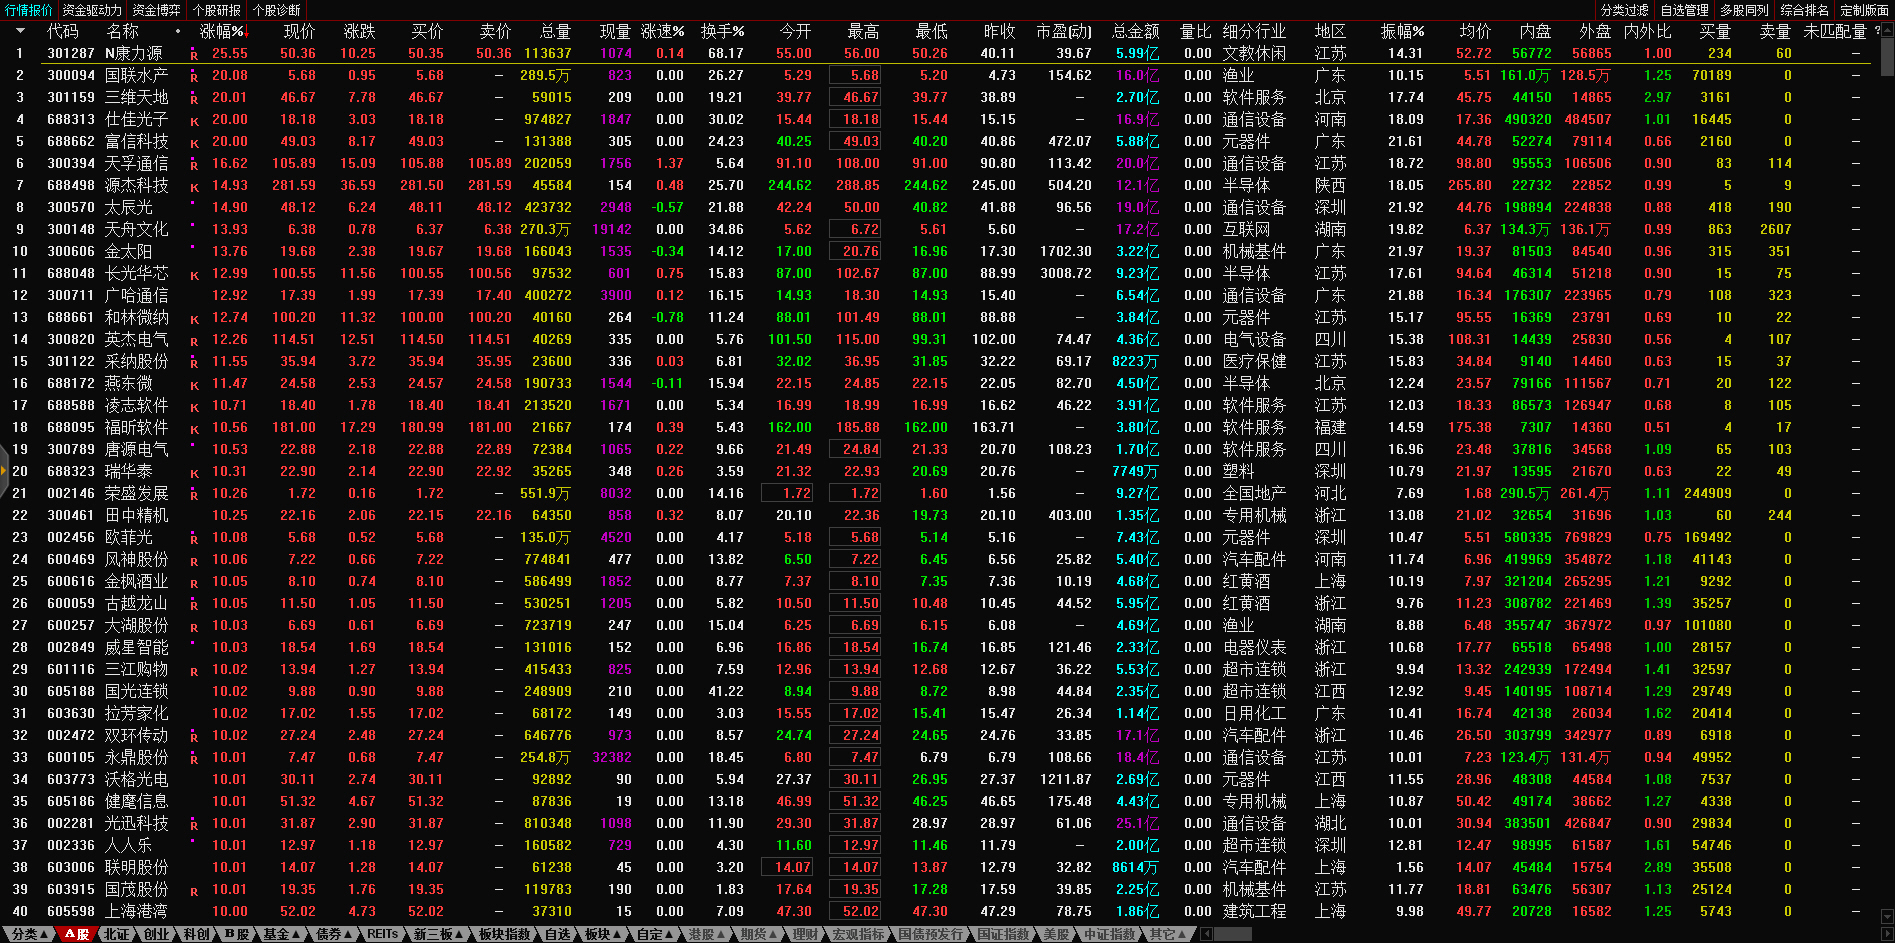Click the K marker beside 仕佳光子

(194, 120)
